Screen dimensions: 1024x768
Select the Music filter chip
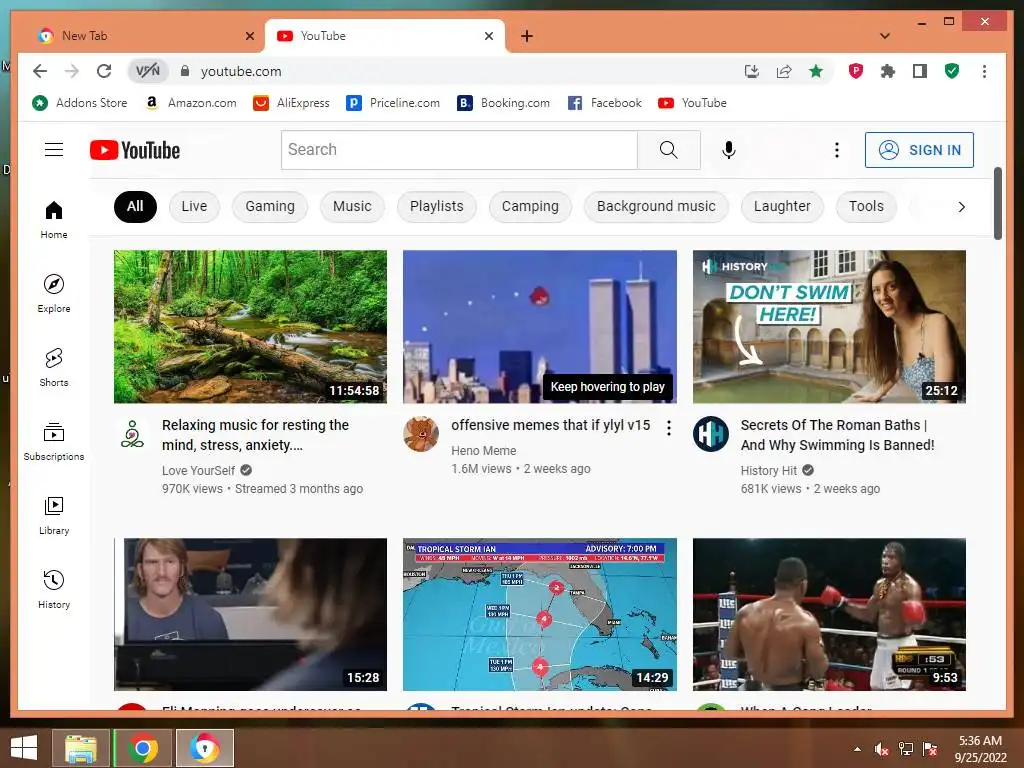[x=352, y=206]
